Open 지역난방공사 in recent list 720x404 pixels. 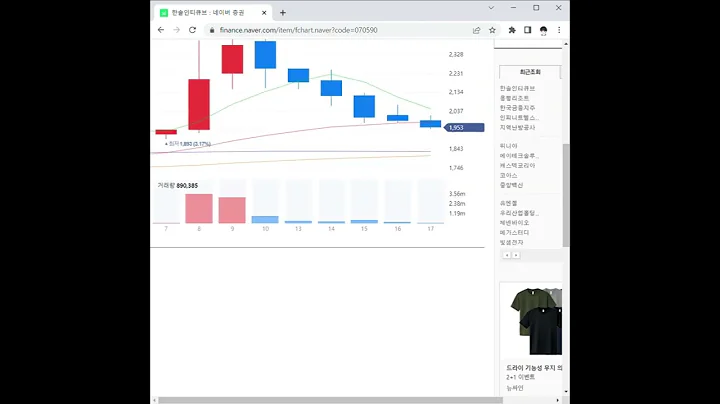pyautogui.click(x=517, y=128)
